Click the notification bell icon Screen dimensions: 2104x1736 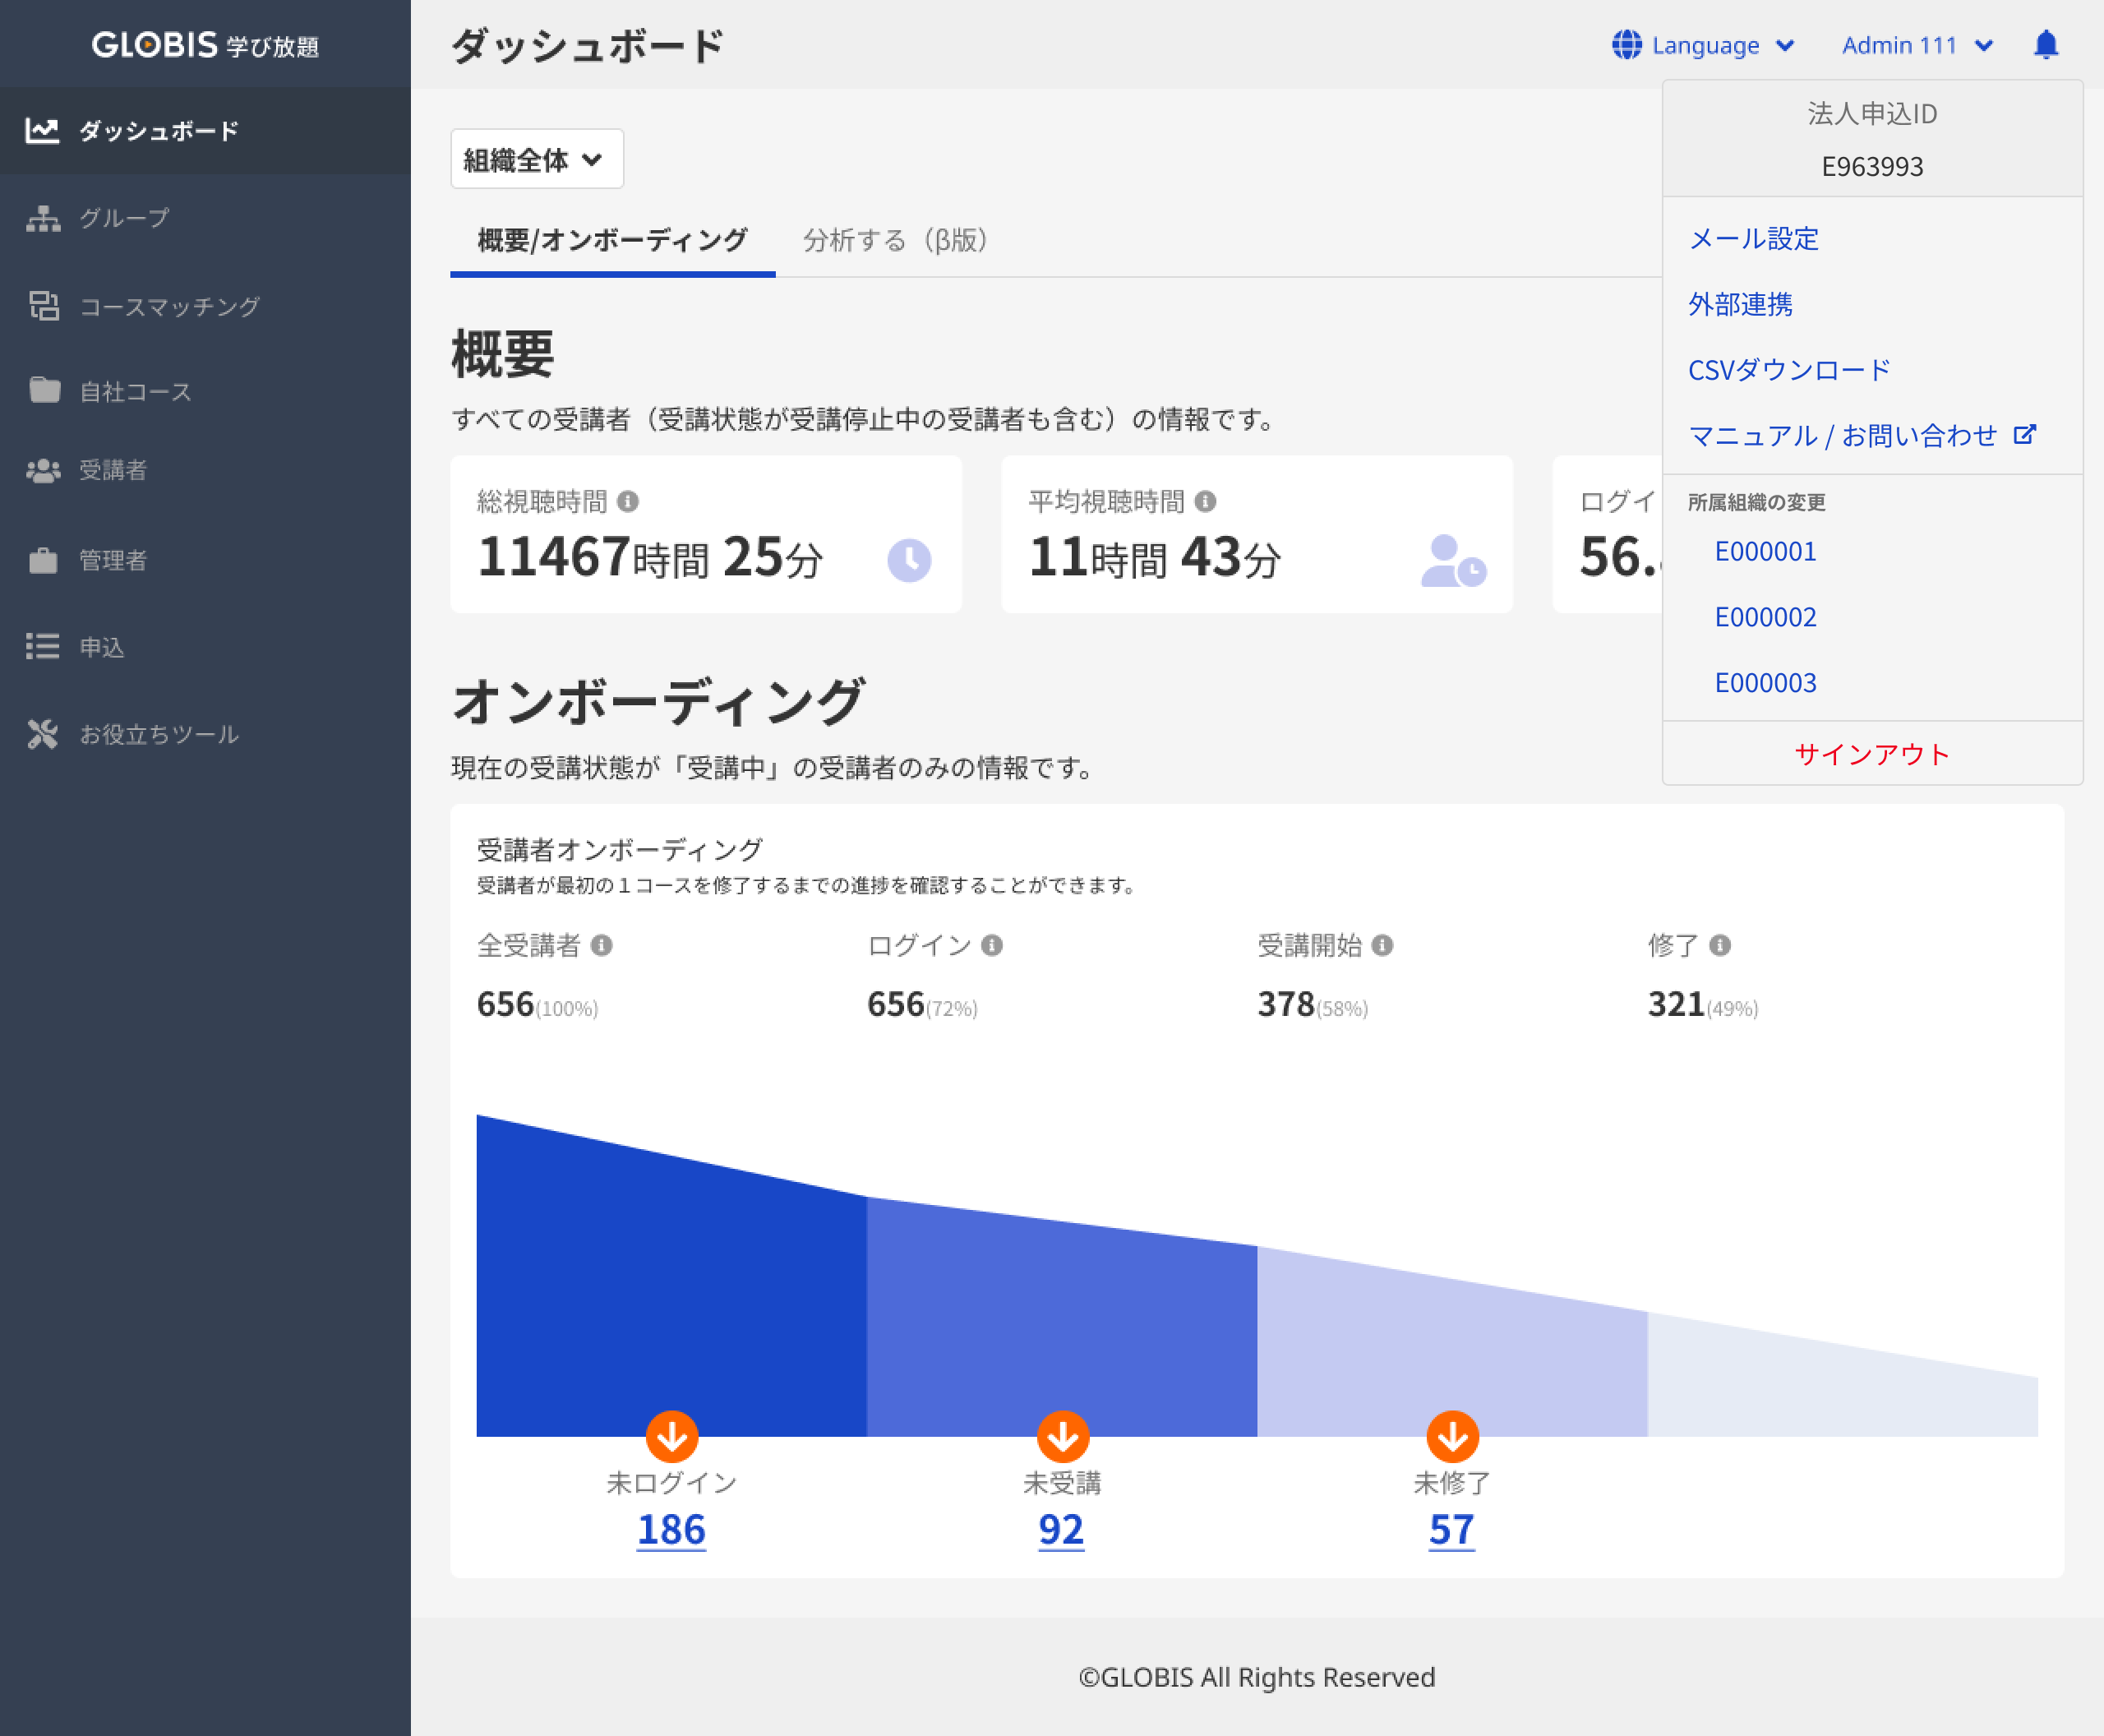pos(2046,45)
